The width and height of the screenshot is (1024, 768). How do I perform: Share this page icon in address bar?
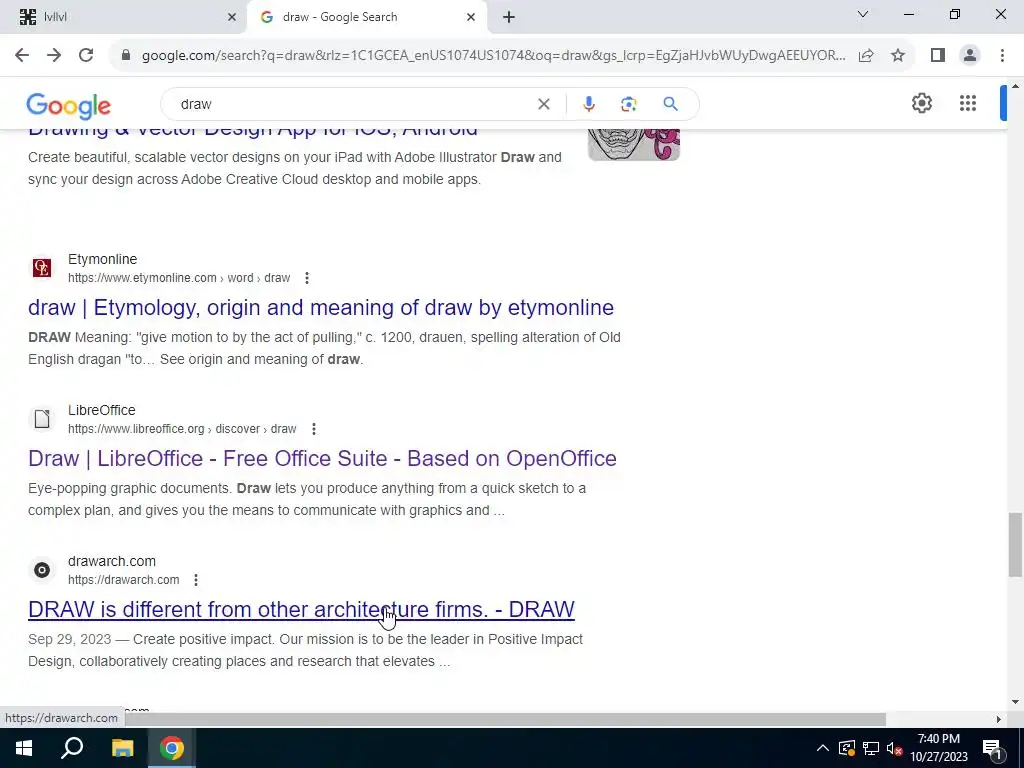click(866, 56)
